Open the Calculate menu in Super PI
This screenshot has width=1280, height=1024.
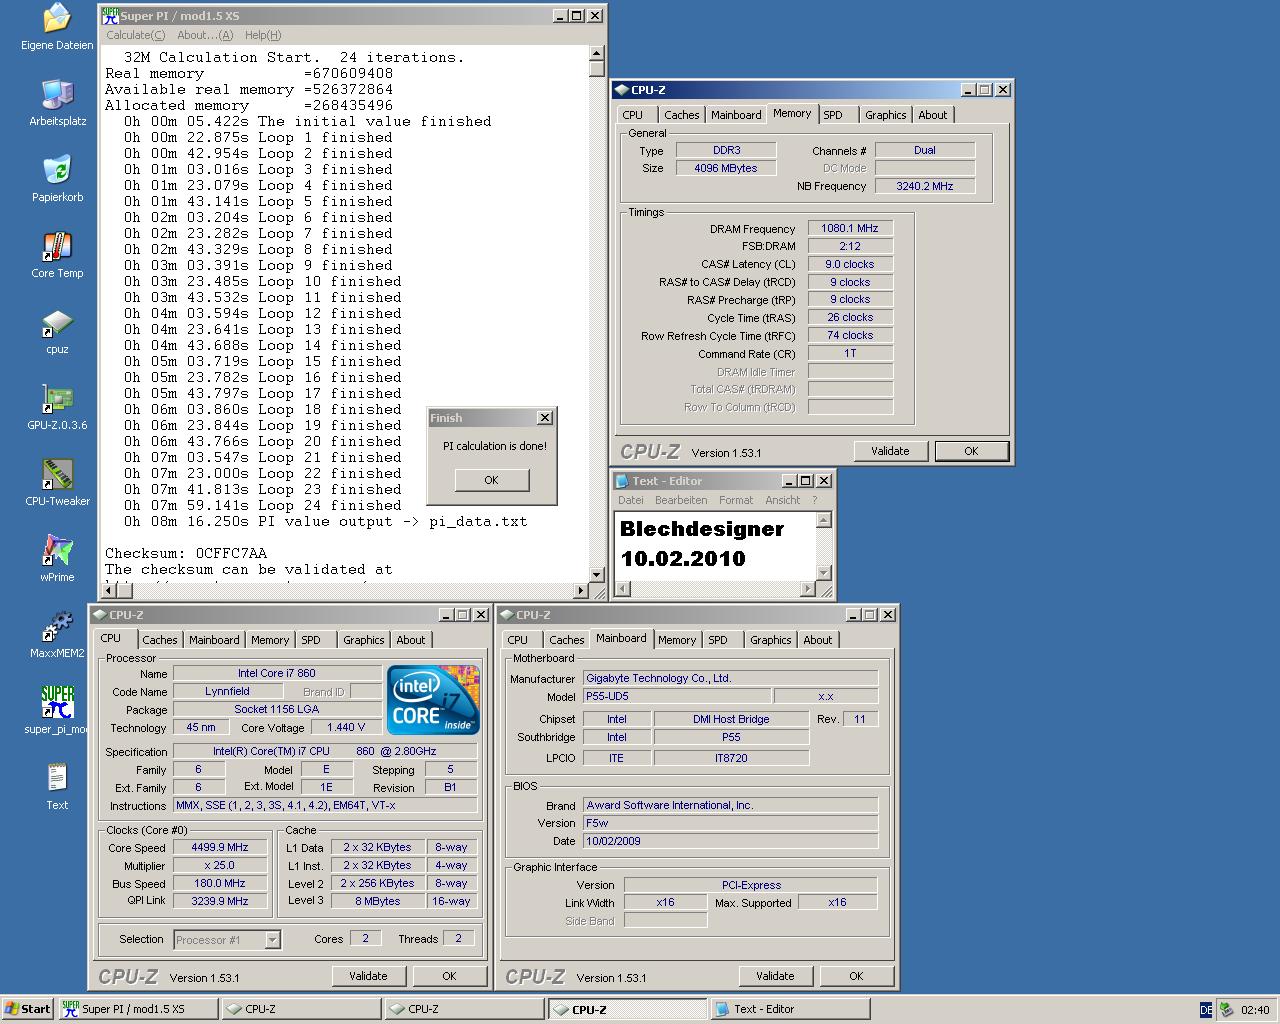click(135, 35)
